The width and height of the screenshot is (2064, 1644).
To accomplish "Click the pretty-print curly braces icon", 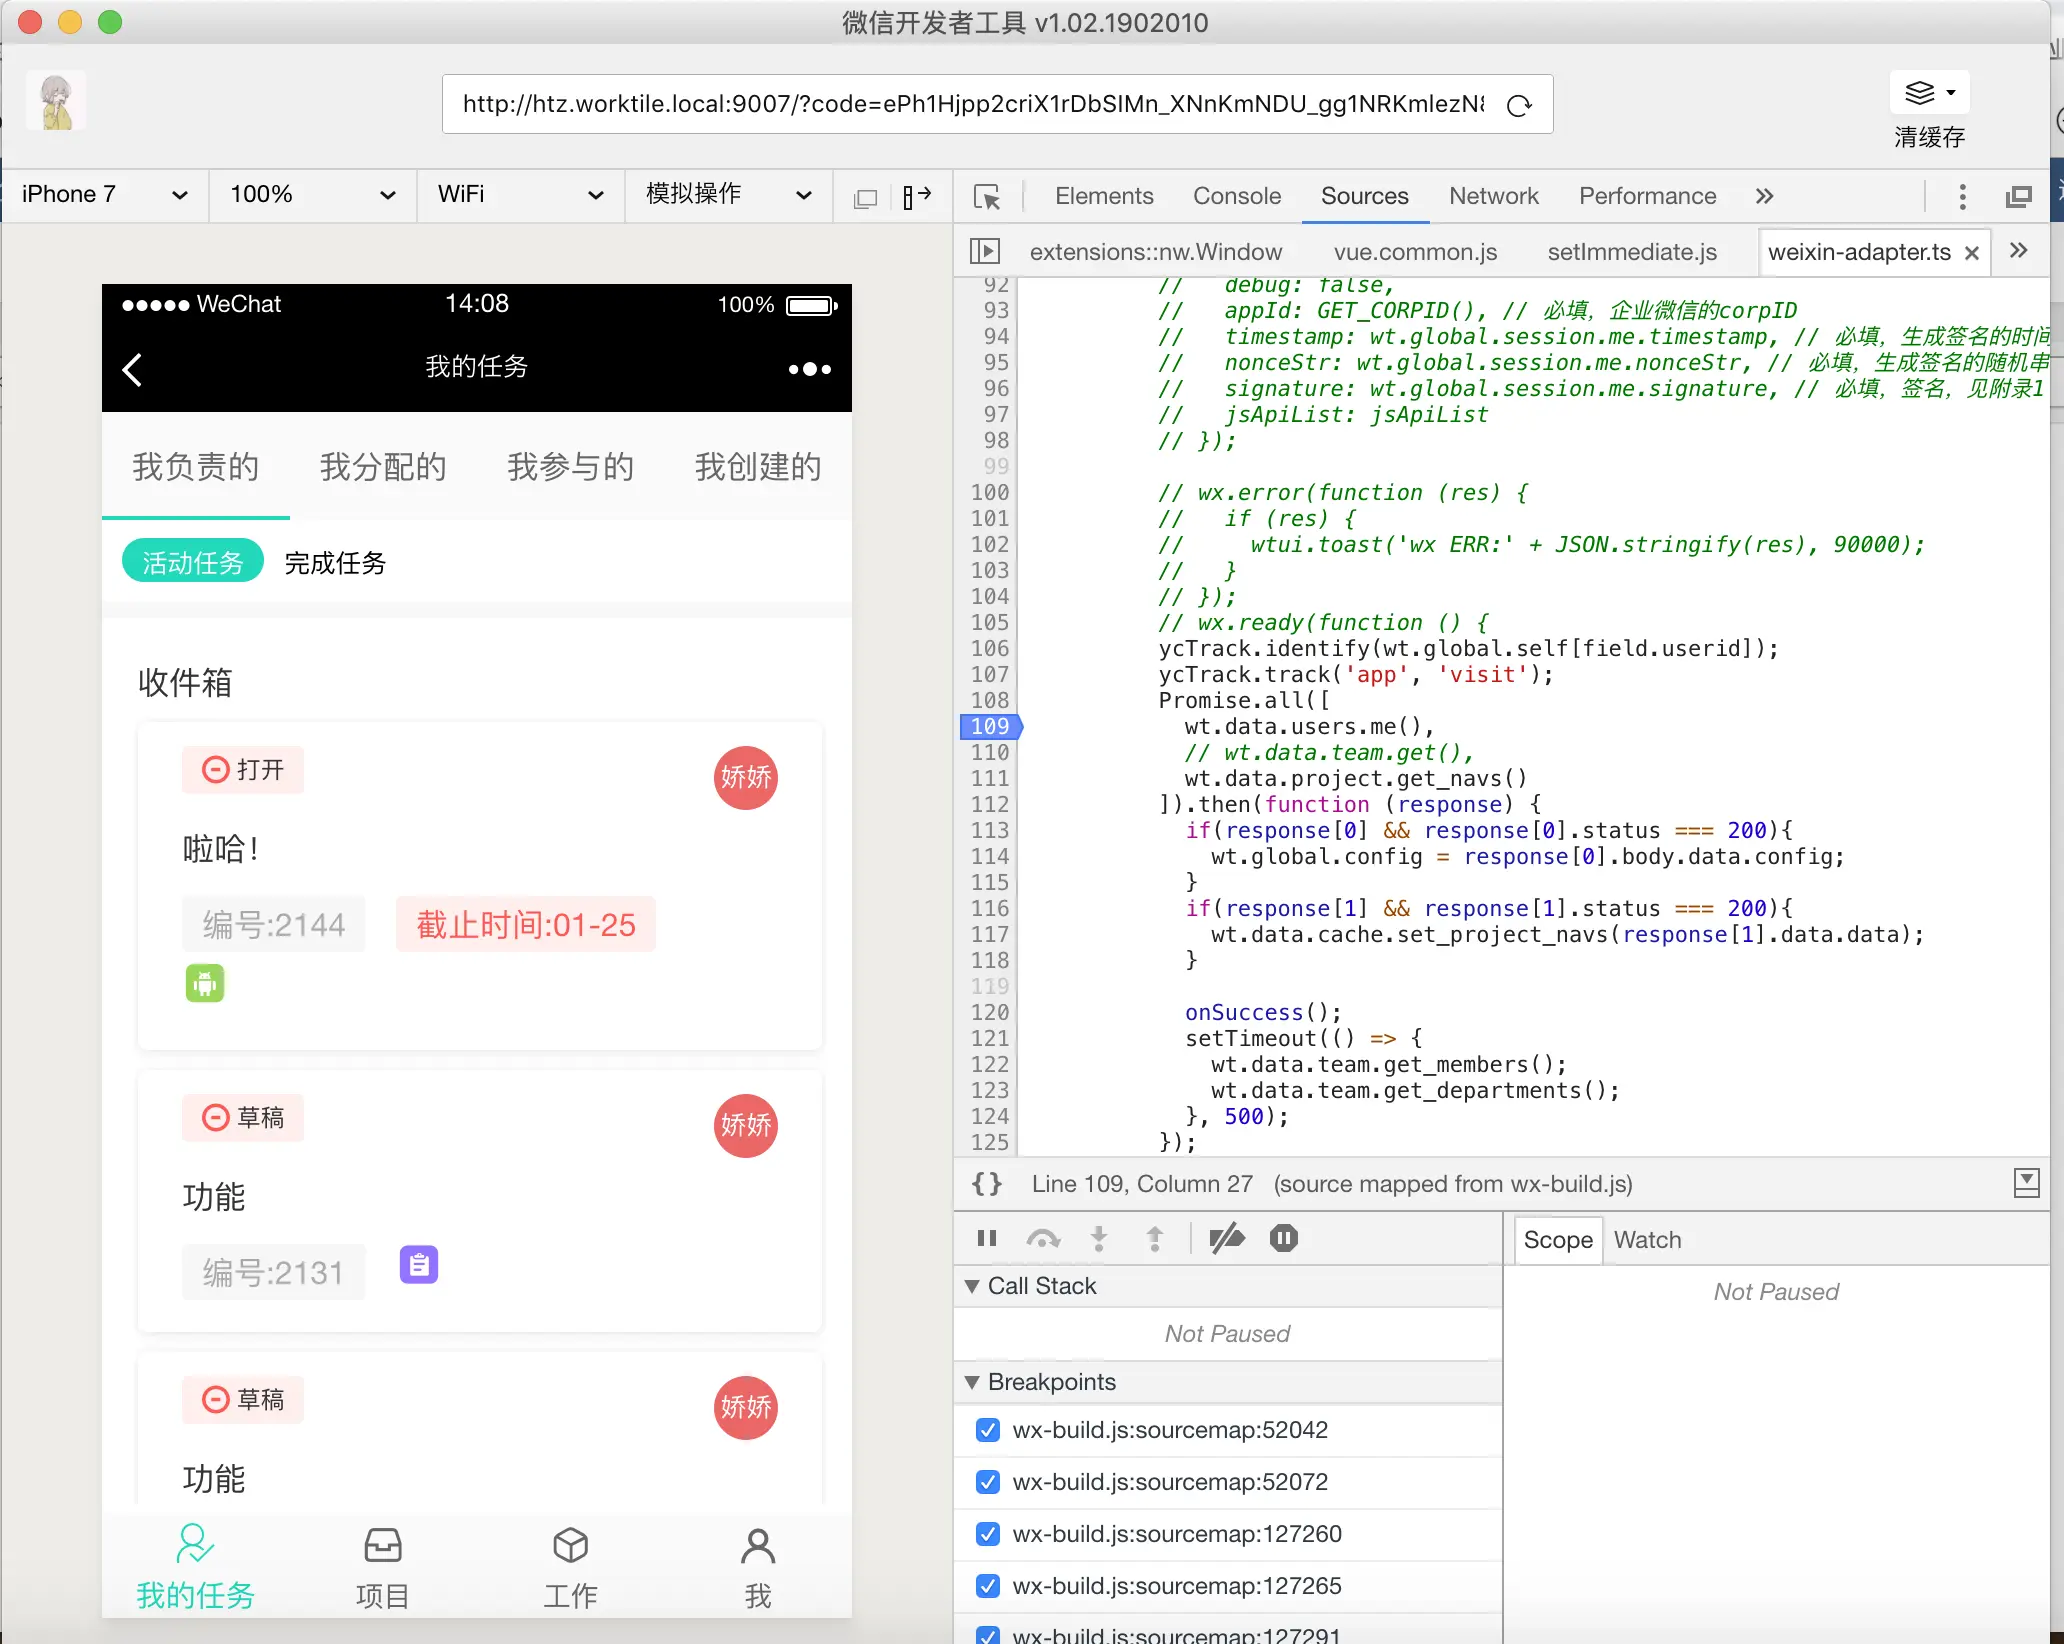I will click(986, 1184).
